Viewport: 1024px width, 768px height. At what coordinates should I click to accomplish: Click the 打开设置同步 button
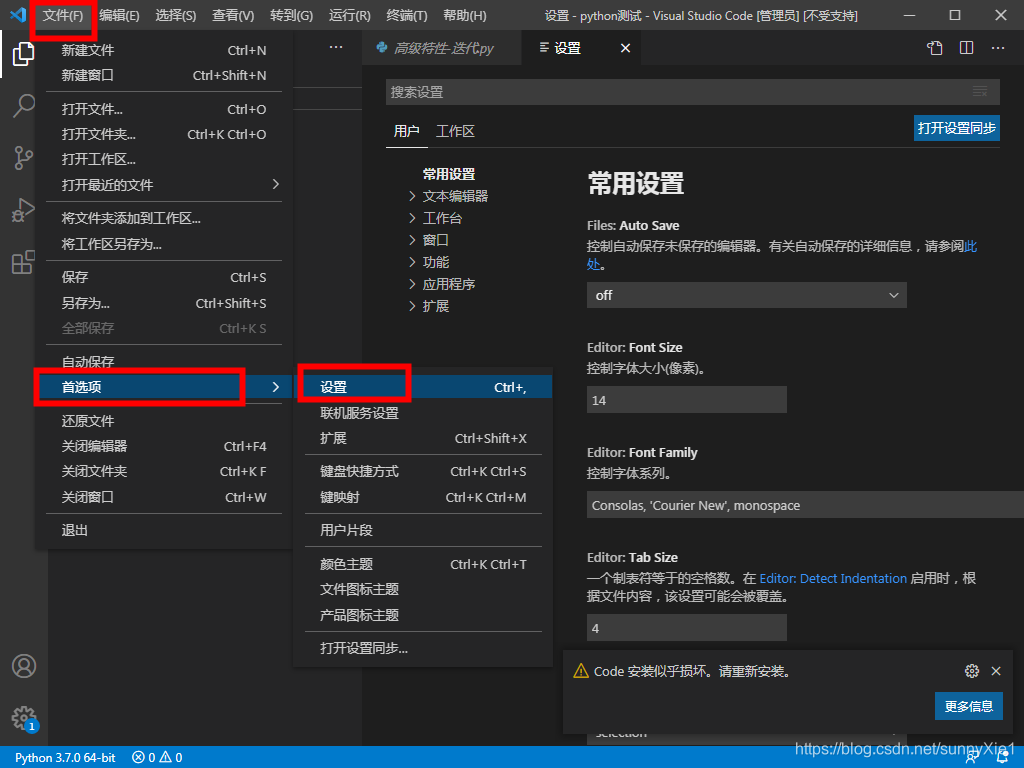click(x=957, y=128)
